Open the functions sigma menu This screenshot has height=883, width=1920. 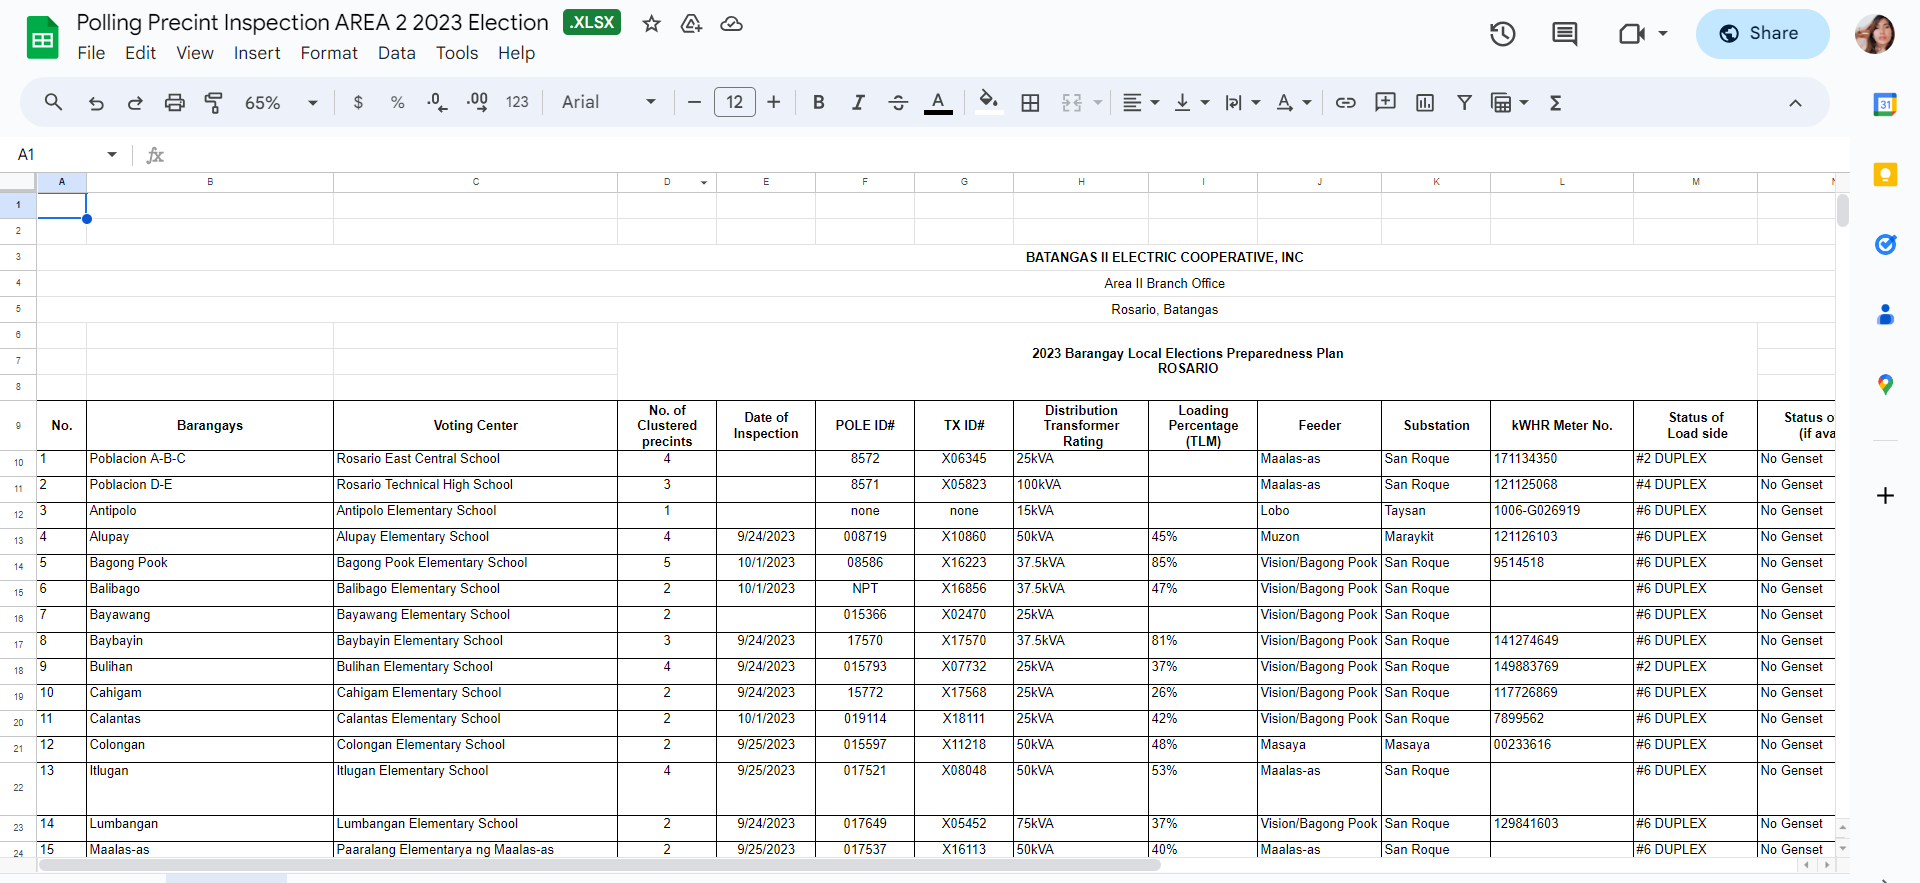pyautogui.click(x=1555, y=102)
